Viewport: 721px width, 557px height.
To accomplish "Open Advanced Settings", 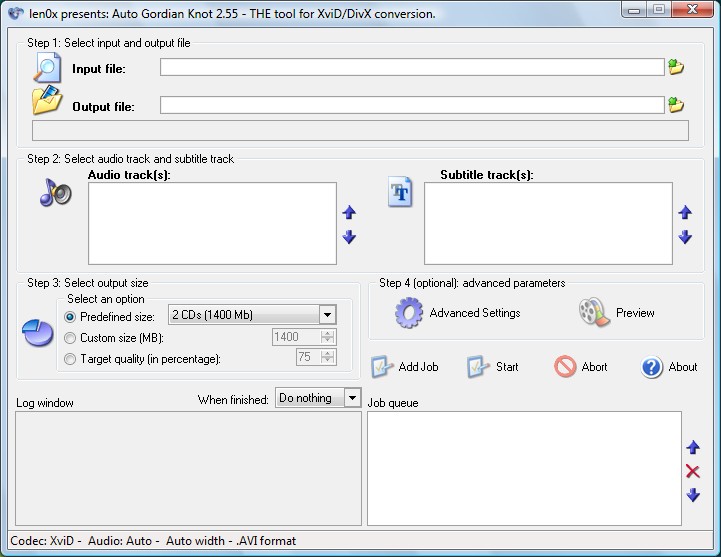I will 475,313.
